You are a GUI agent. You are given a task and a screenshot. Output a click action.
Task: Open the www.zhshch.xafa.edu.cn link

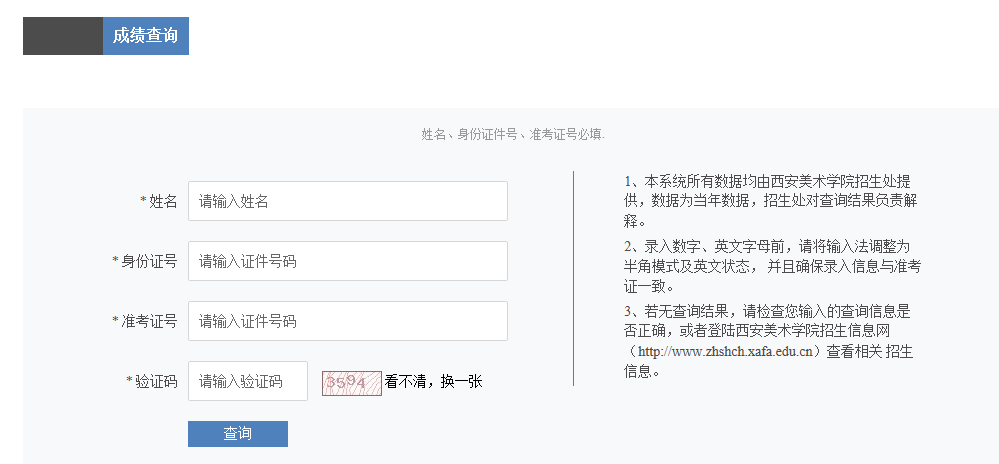pos(725,351)
